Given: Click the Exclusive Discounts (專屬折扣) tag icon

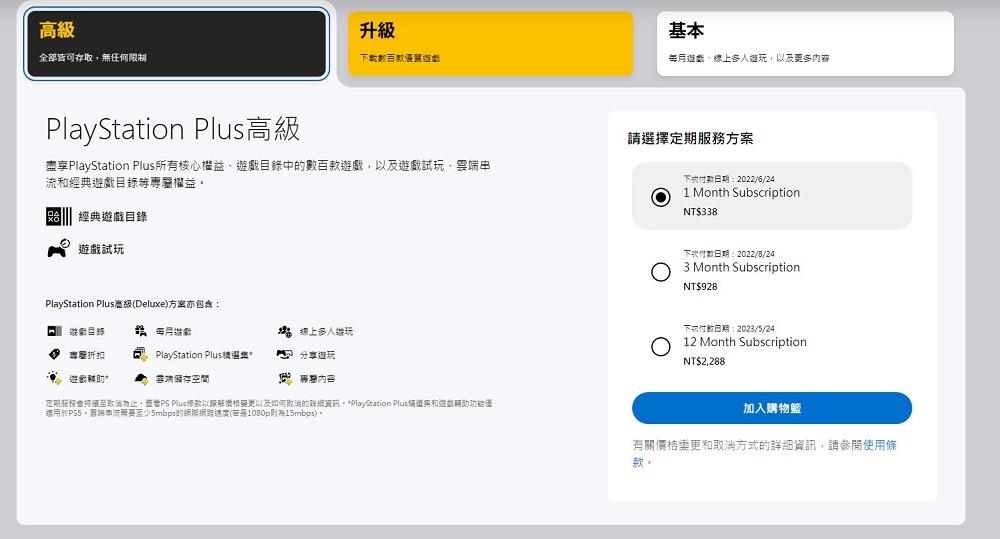Looking at the screenshot, I should (54, 354).
